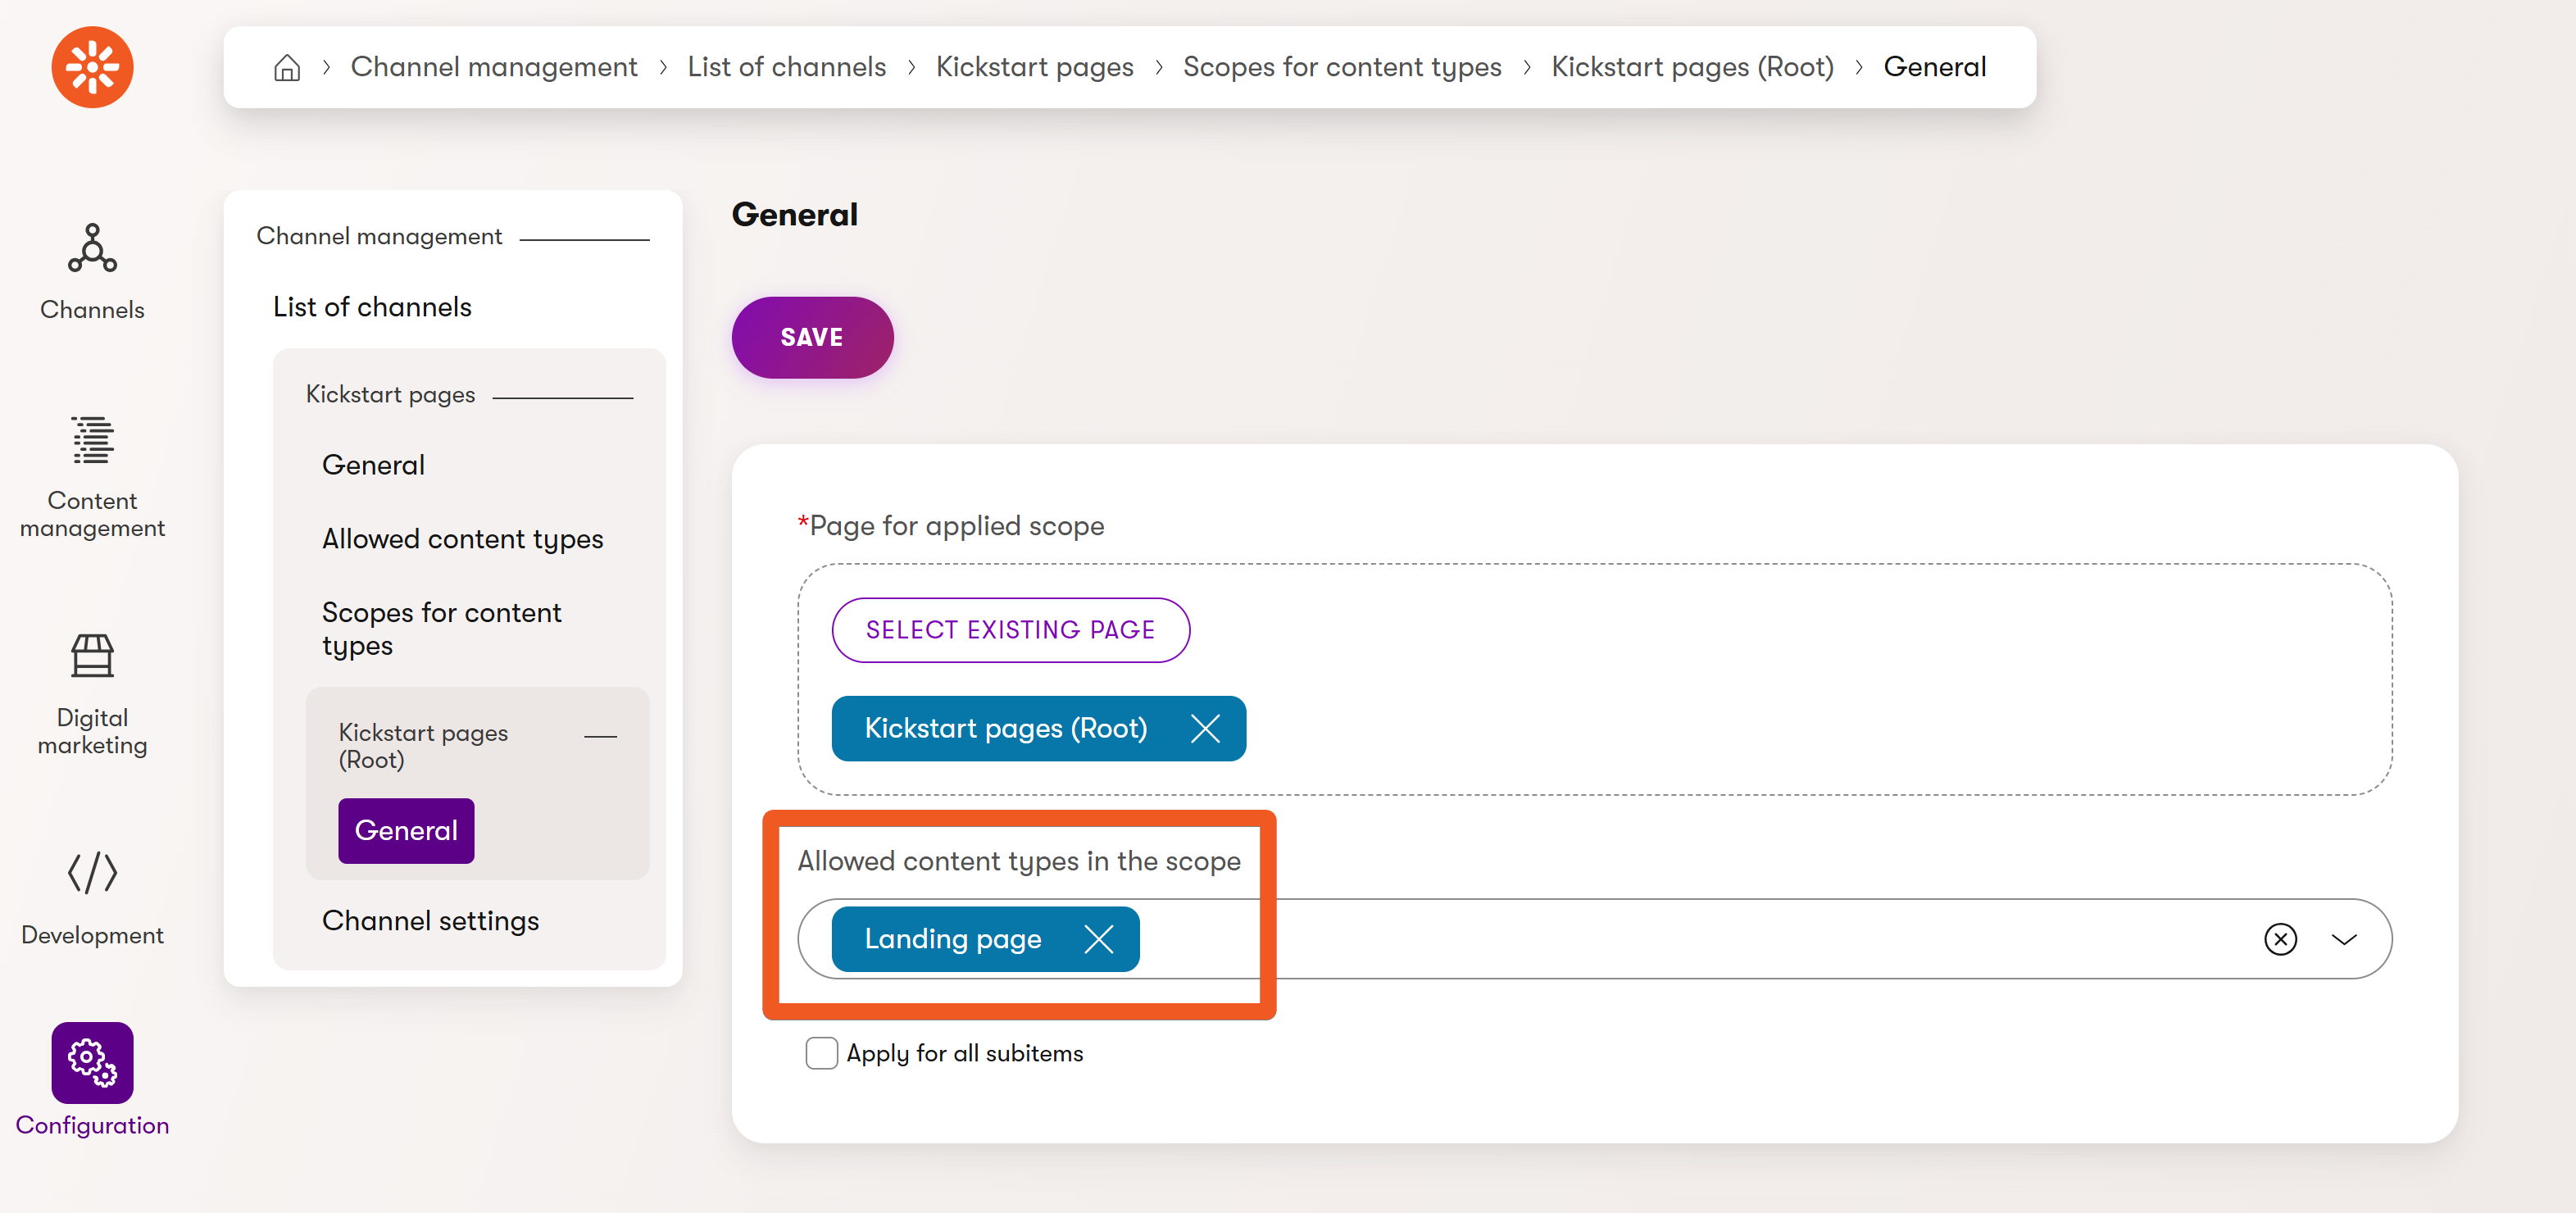Open Kickstart pages (Root) breadcrumb
This screenshot has height=1213, width=2576.
[x=1692, y=67]
